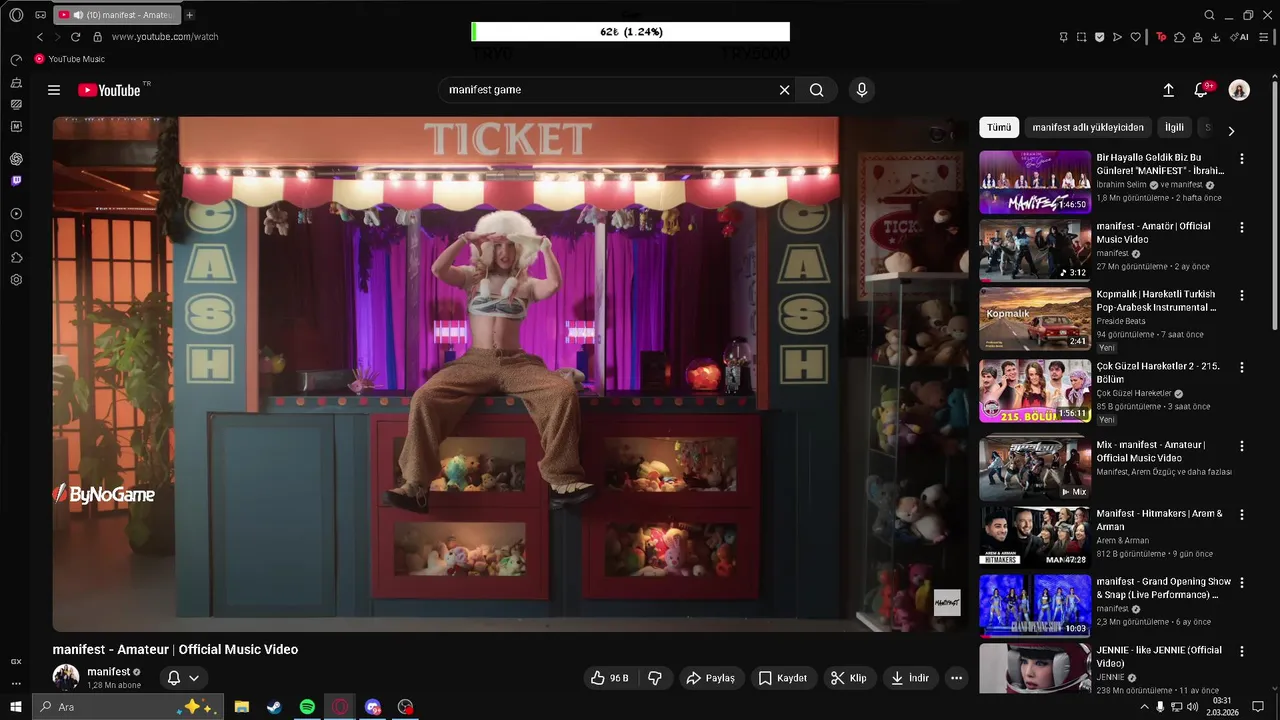Open the browser profile icon

coord(1197,37)
